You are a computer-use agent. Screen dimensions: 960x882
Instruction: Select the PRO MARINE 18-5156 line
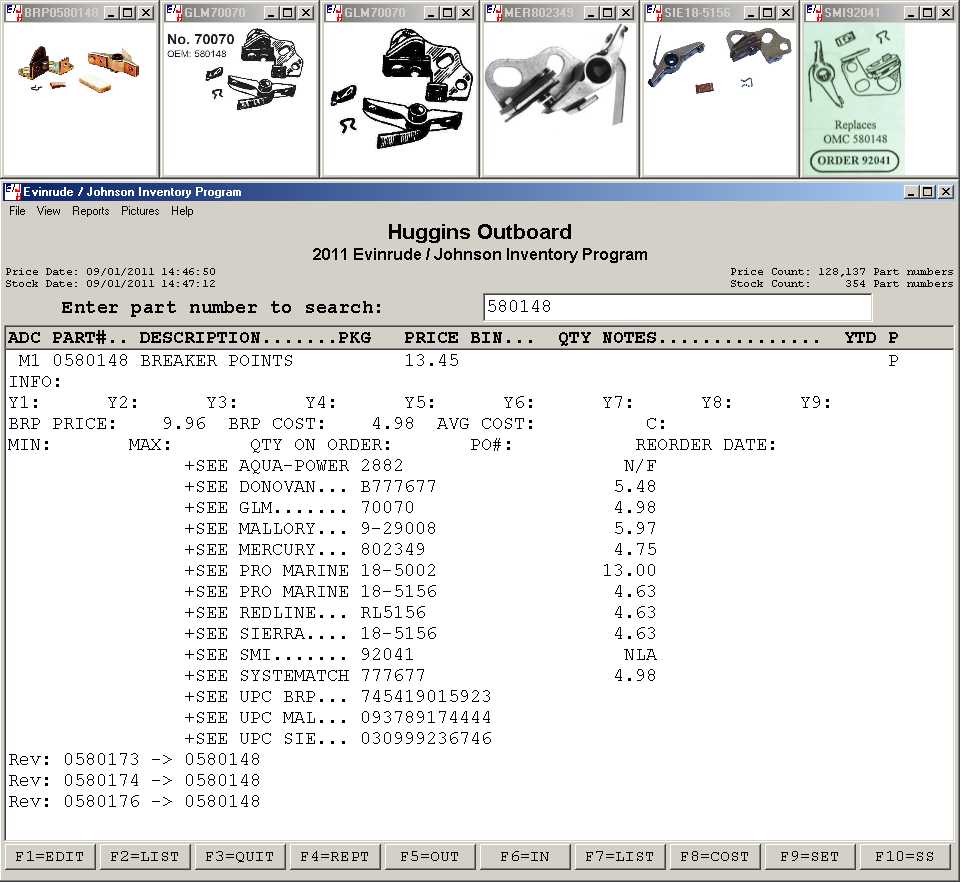(x=420, y=591)
